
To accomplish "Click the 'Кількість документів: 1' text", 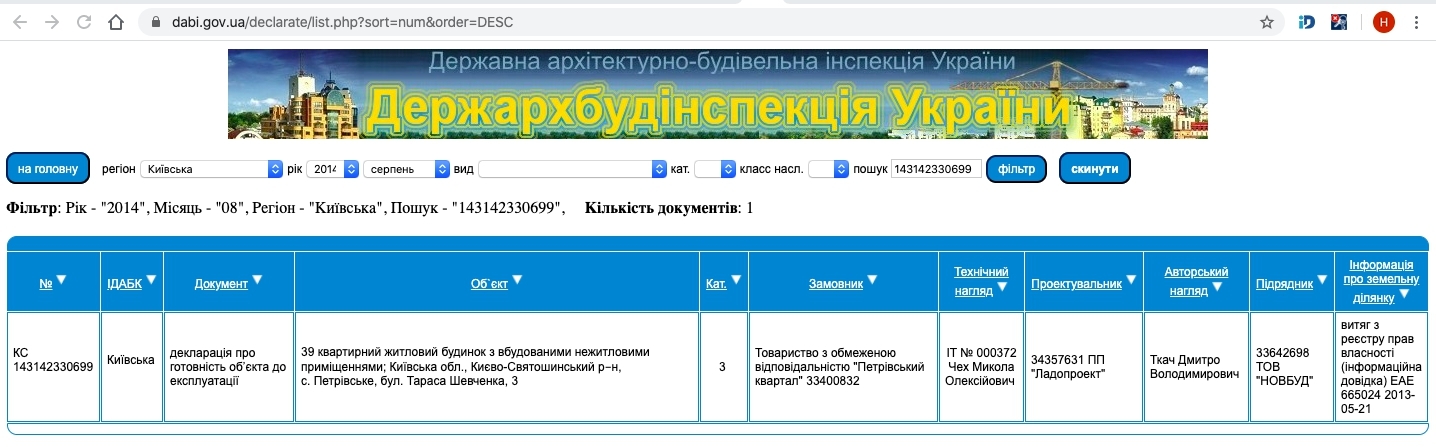I will [669, 208].
